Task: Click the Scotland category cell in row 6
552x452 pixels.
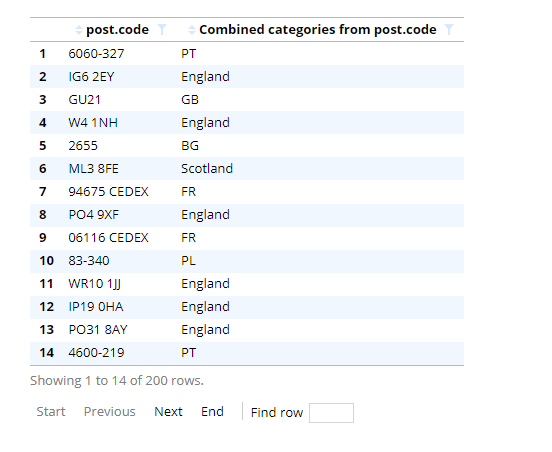Action: point(207,169)
